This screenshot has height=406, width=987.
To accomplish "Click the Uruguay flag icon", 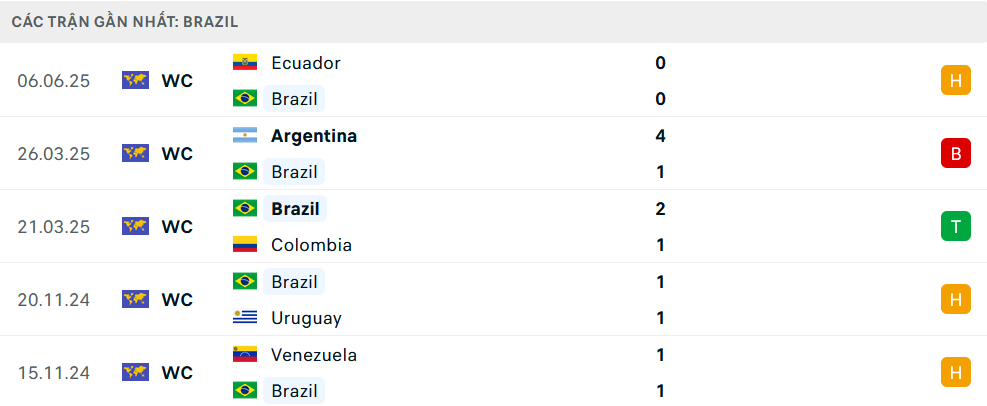I will tap(245, 317).
